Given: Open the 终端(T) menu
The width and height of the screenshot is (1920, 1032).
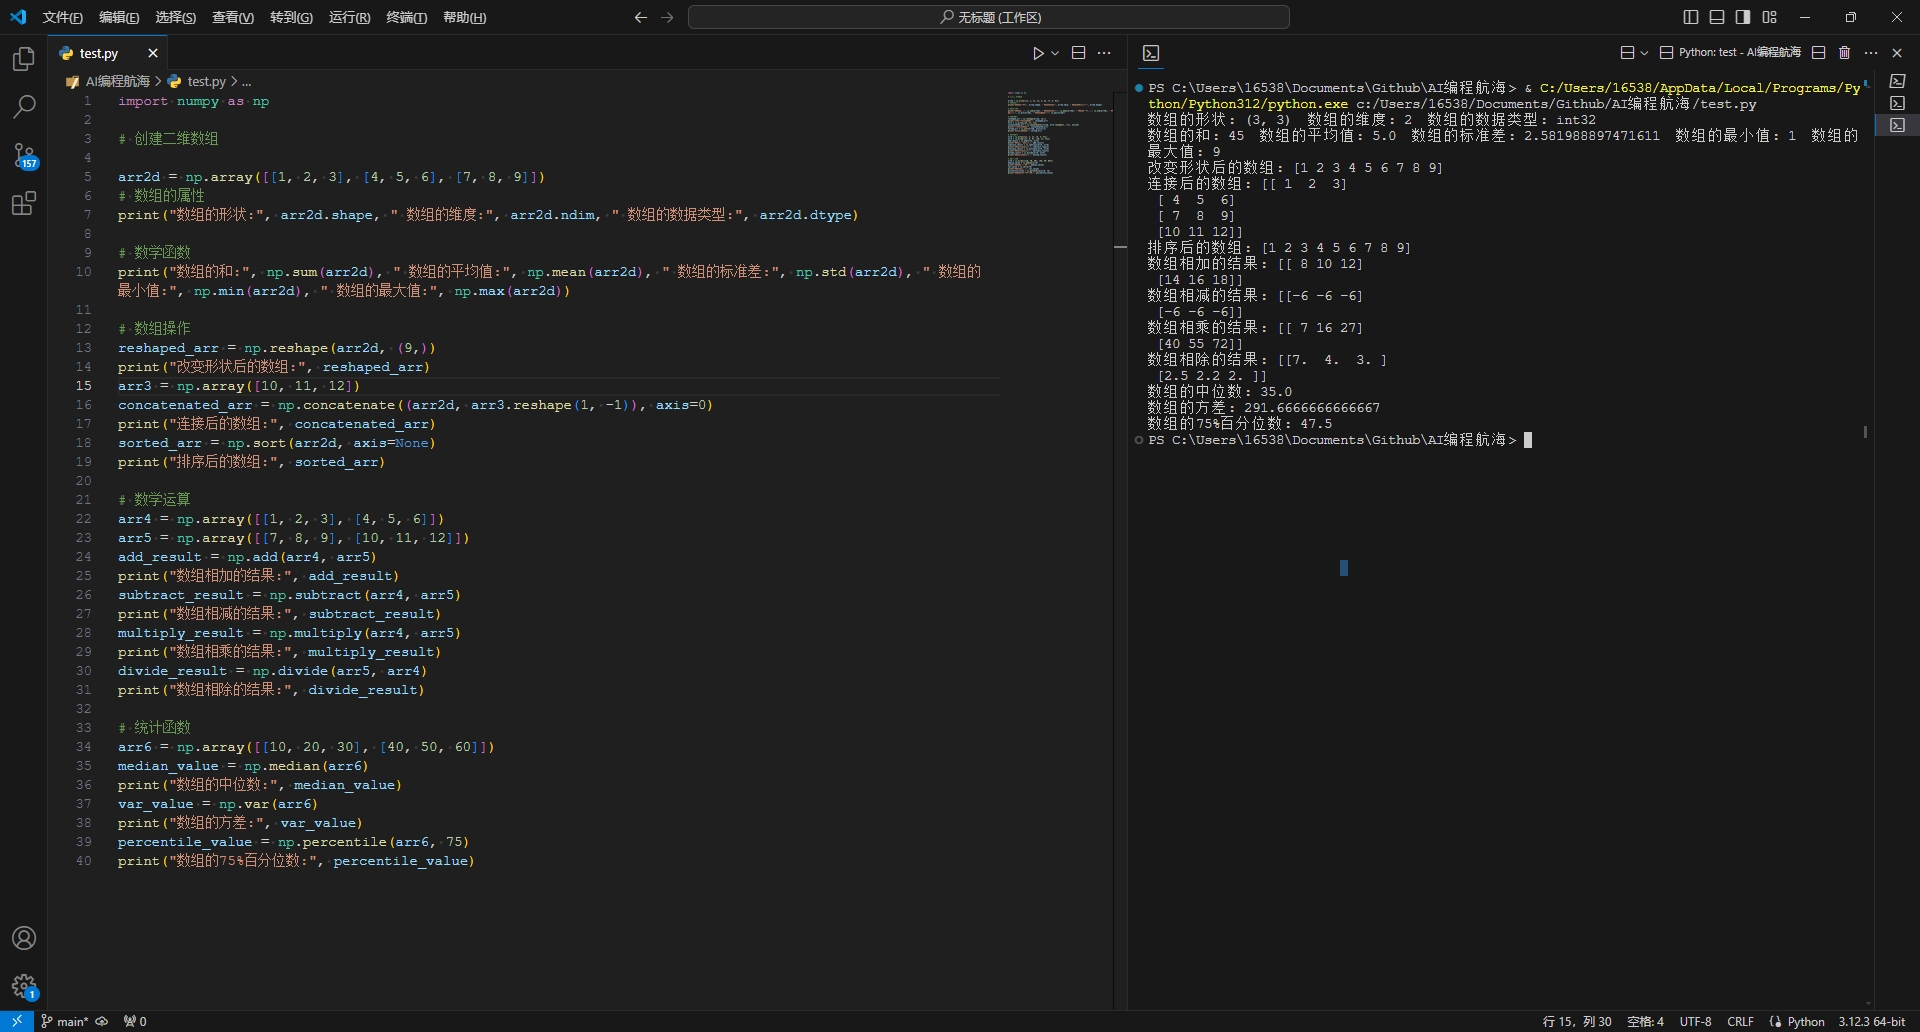Looking at the screenshot, I should (407, 17).
